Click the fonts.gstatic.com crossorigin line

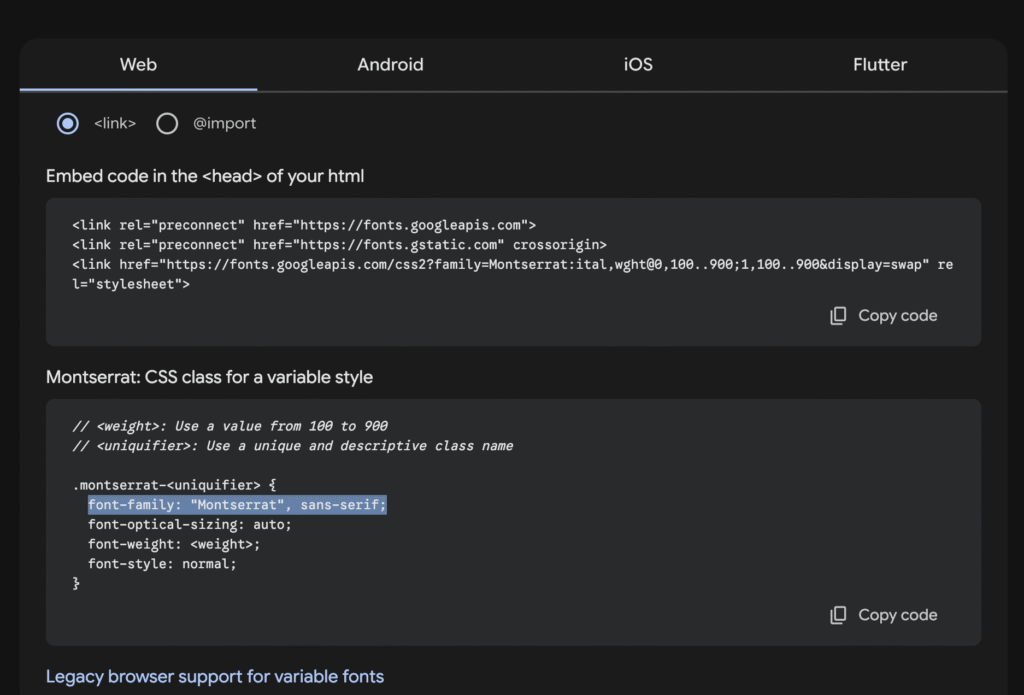coord(339,245)
